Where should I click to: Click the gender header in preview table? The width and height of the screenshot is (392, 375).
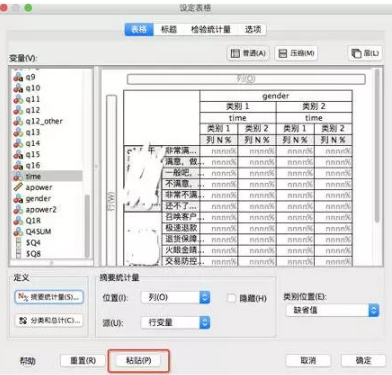tap(276, 96)
